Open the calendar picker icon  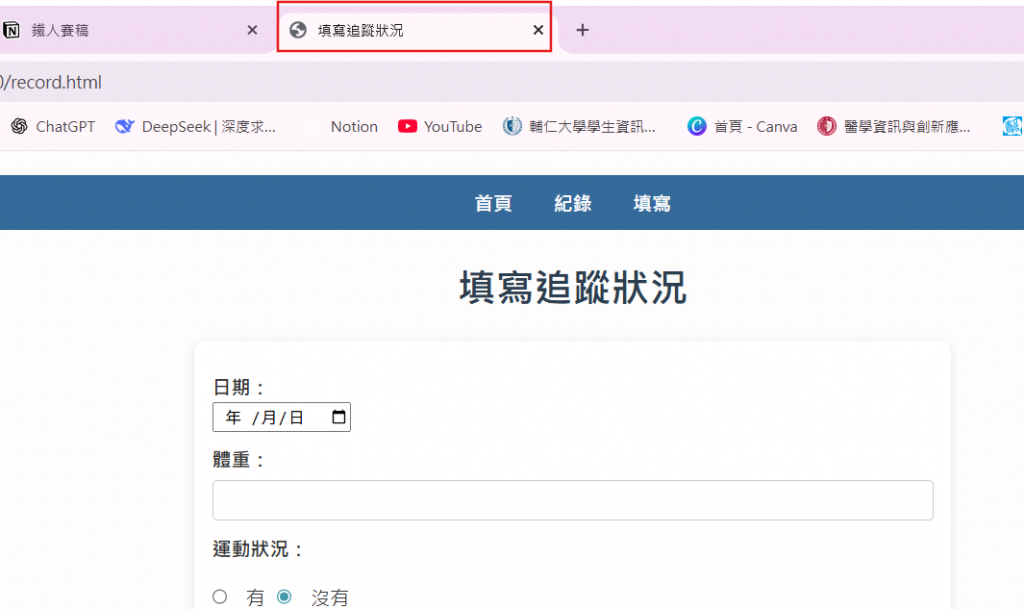pos(338,417)
